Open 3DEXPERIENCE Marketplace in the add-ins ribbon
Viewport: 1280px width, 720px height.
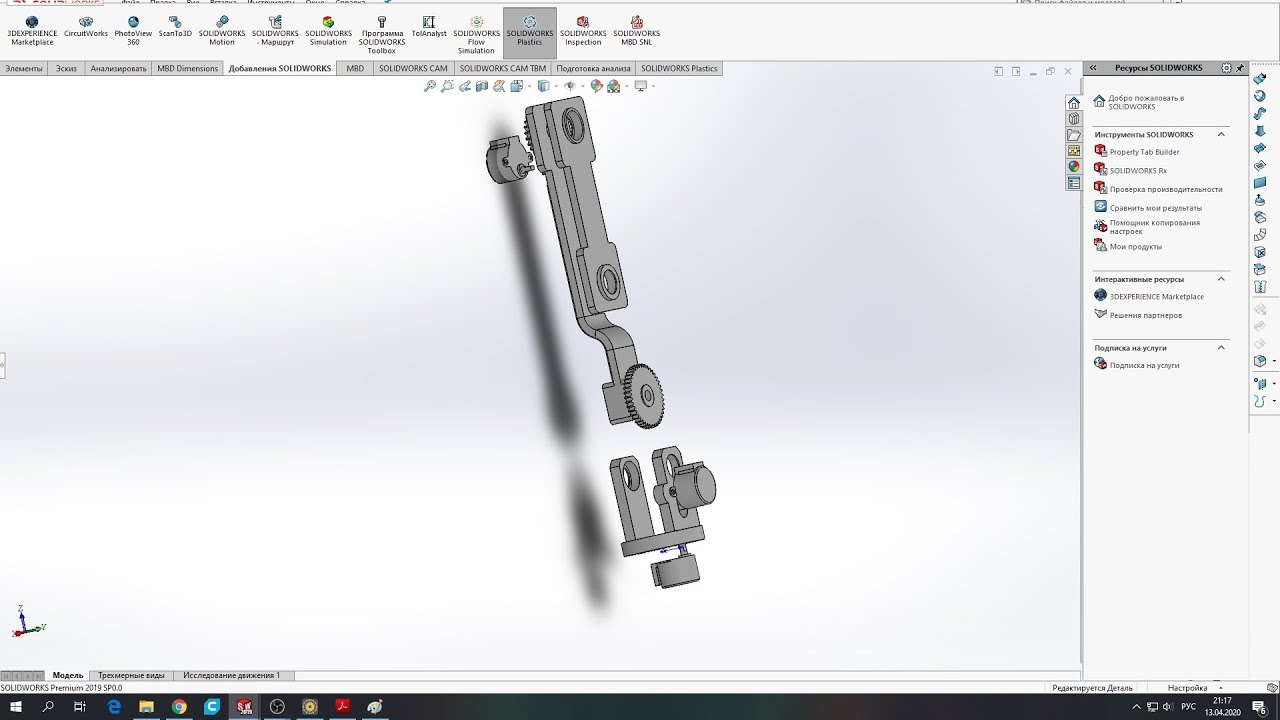[x=32, y=31]
